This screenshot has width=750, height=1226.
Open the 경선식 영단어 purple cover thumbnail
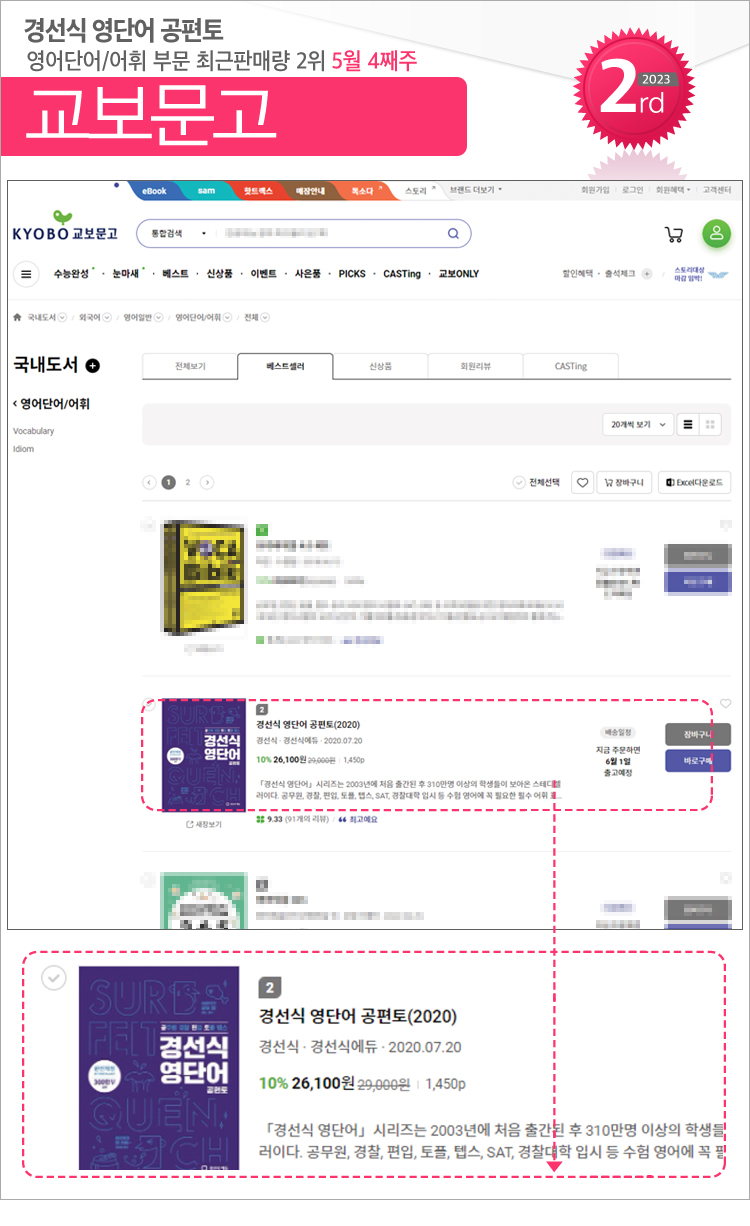[204, 755]
